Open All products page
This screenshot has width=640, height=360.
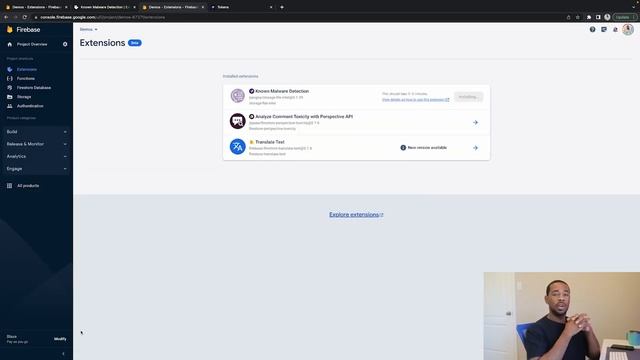click(x=28, y=186)
